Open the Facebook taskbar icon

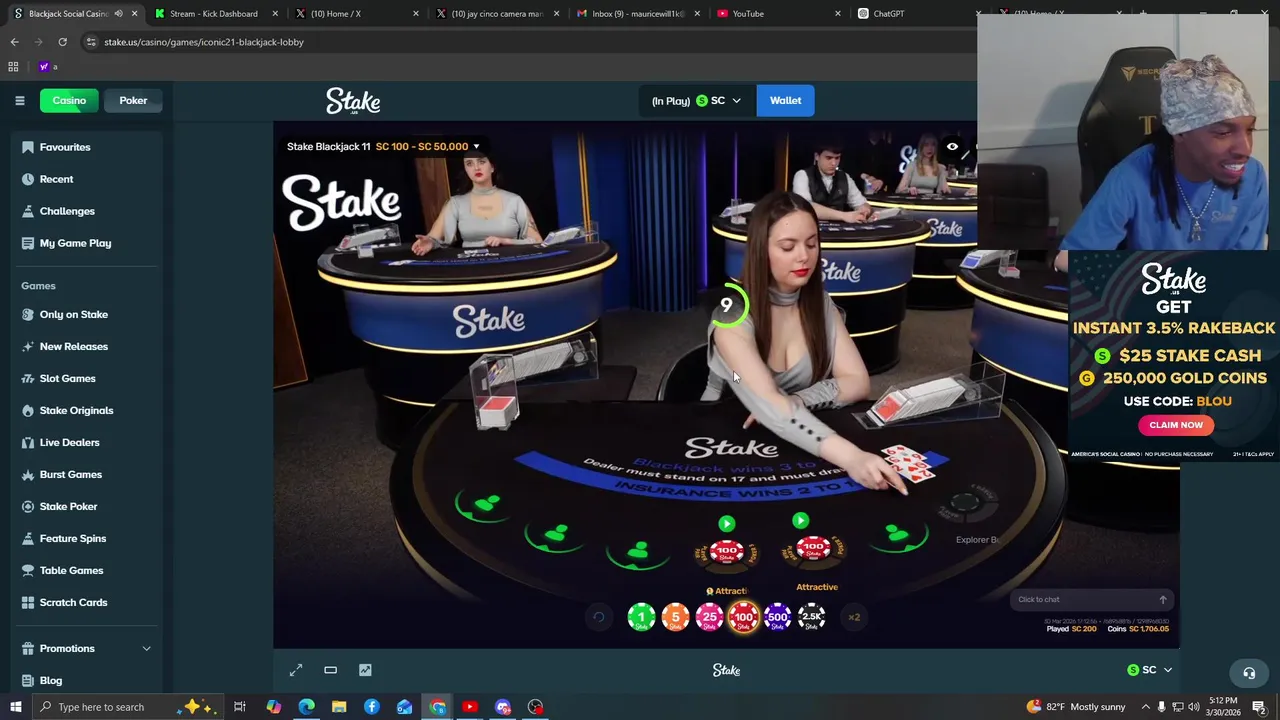tap(371, 707)
